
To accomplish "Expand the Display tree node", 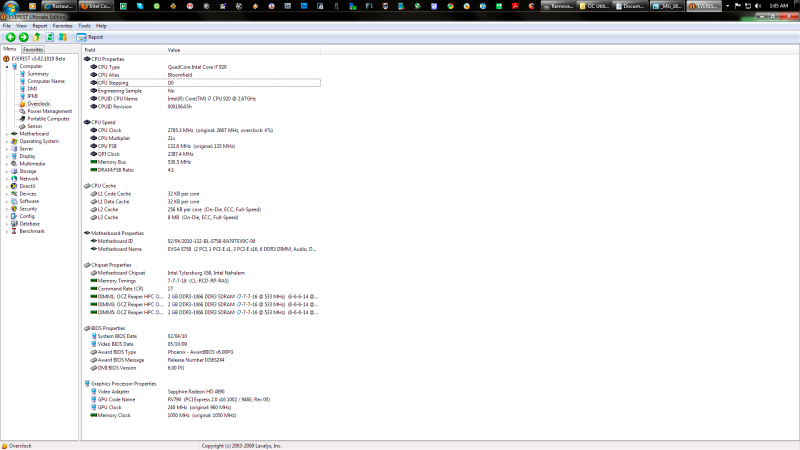I will click(7, 156).
